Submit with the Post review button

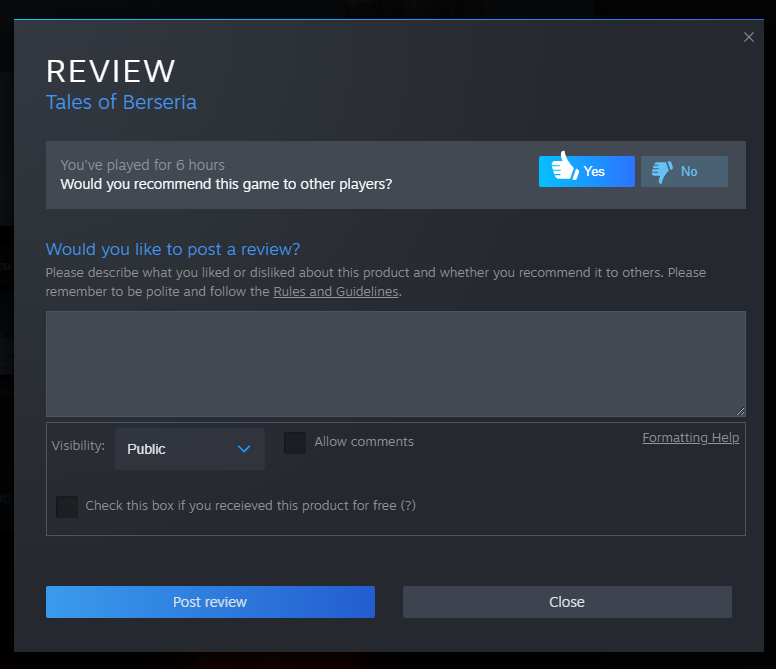tap(210, 602)
